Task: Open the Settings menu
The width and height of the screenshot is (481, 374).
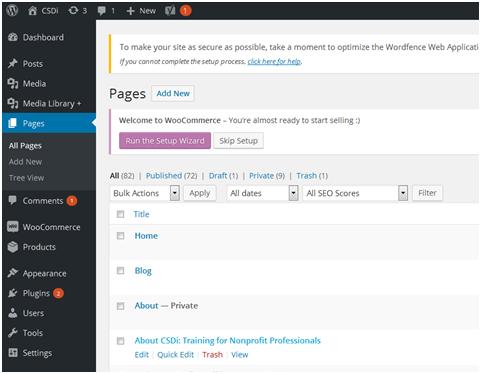Action: (x=49, y=353)
